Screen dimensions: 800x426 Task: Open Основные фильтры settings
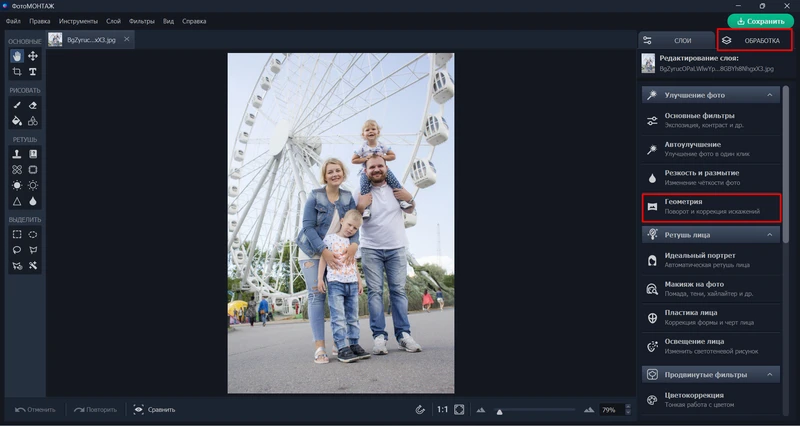(x=711, y=120)
